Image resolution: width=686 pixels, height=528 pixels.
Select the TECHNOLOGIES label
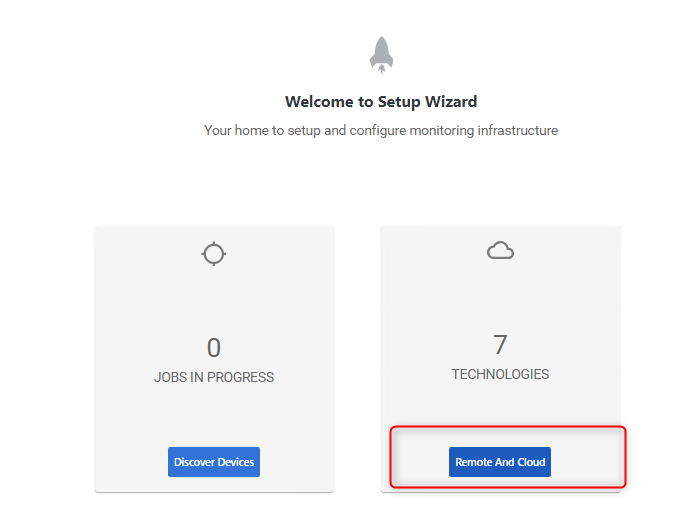click(500, 374)
